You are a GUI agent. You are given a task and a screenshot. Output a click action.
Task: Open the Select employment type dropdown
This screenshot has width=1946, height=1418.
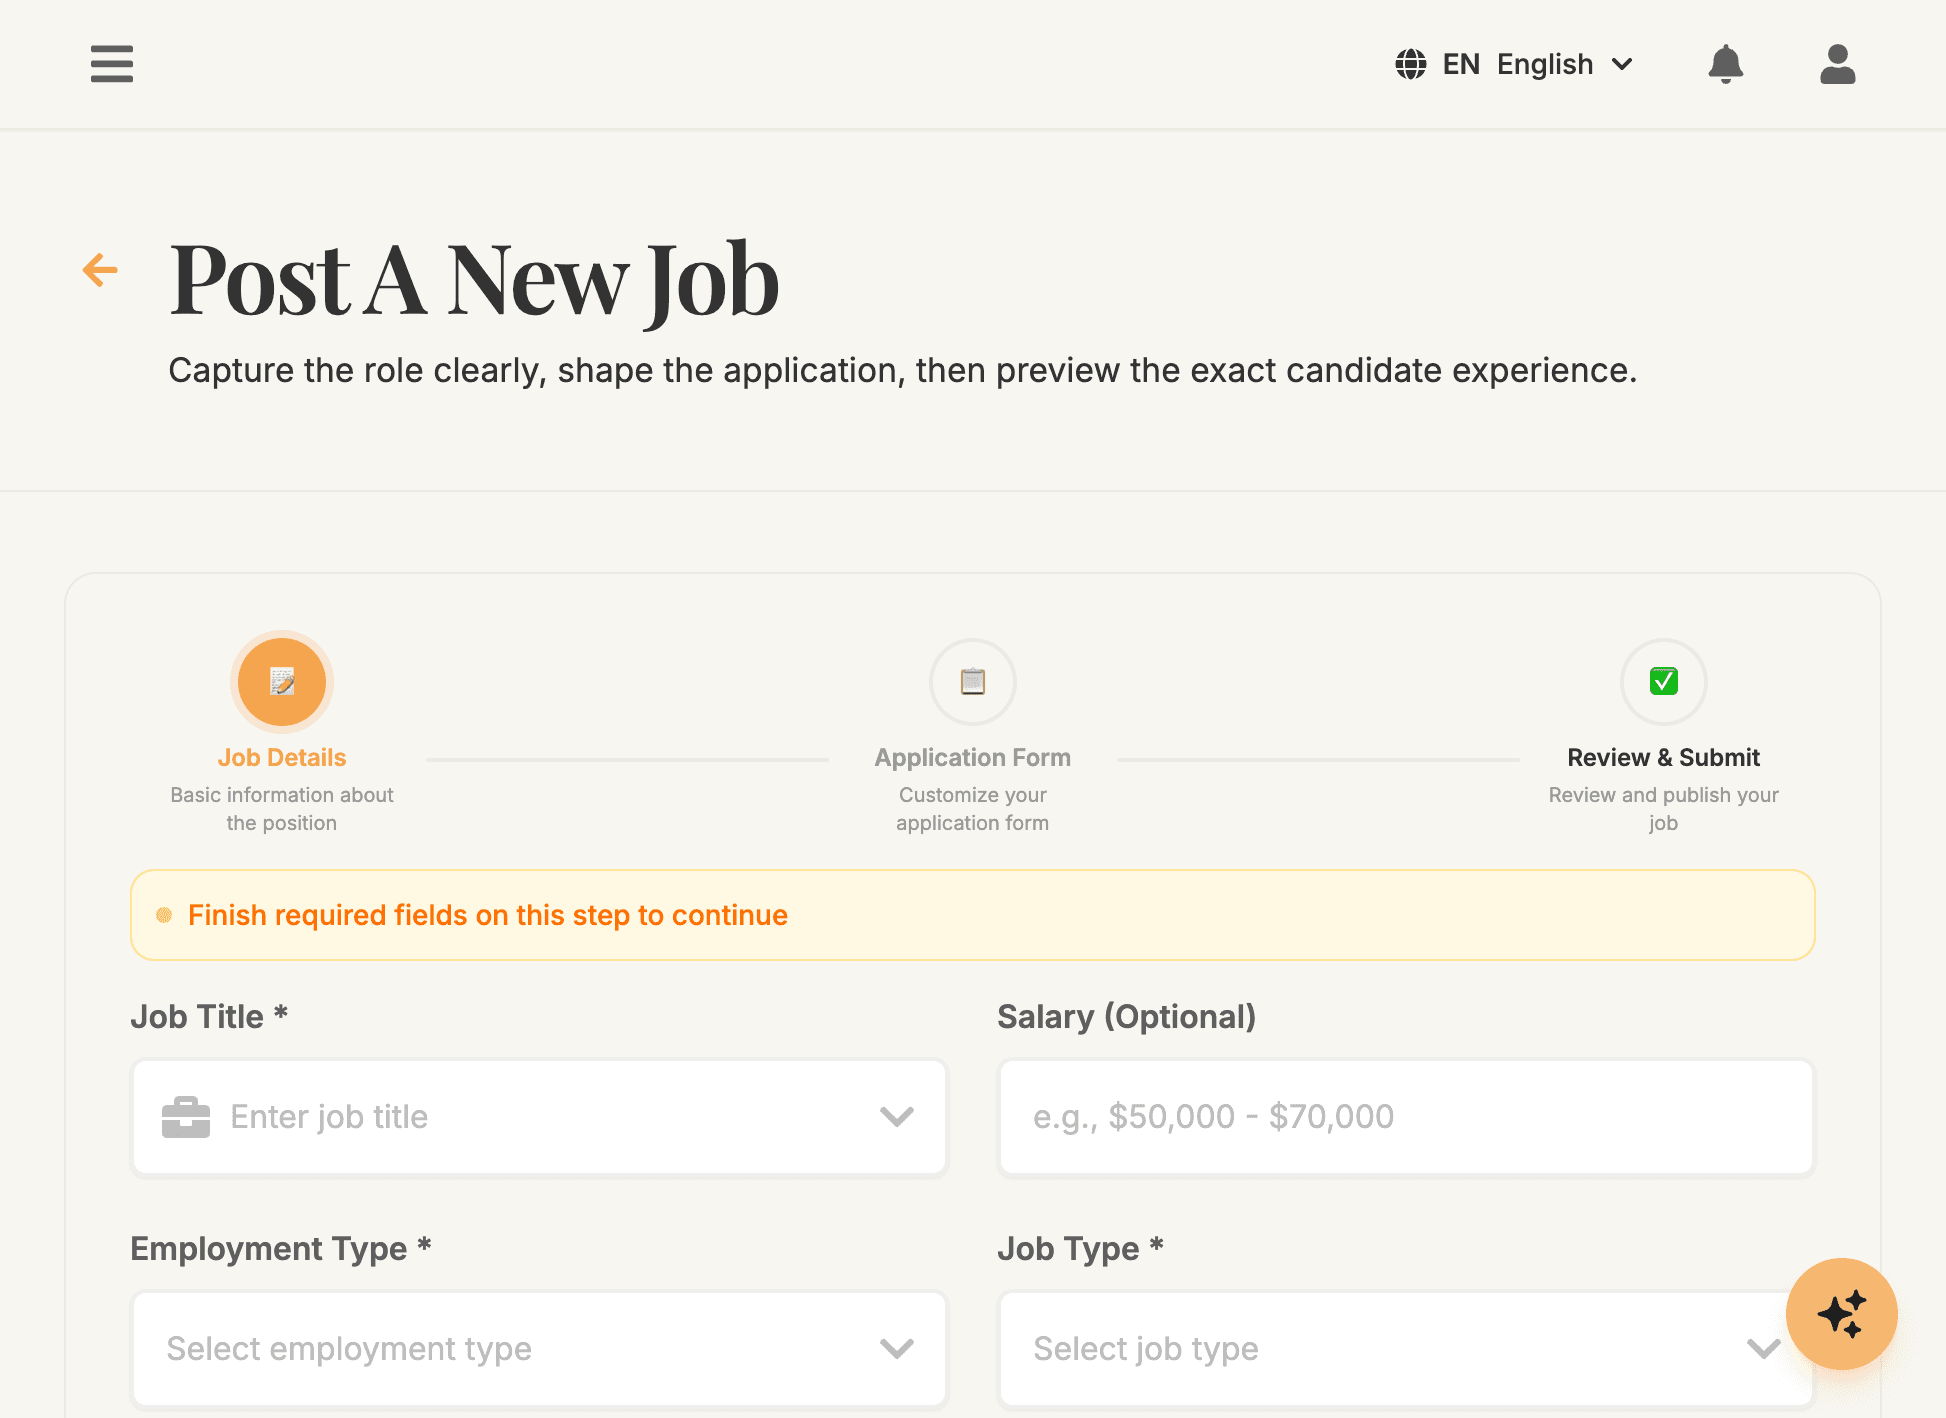coord(538,1349)
